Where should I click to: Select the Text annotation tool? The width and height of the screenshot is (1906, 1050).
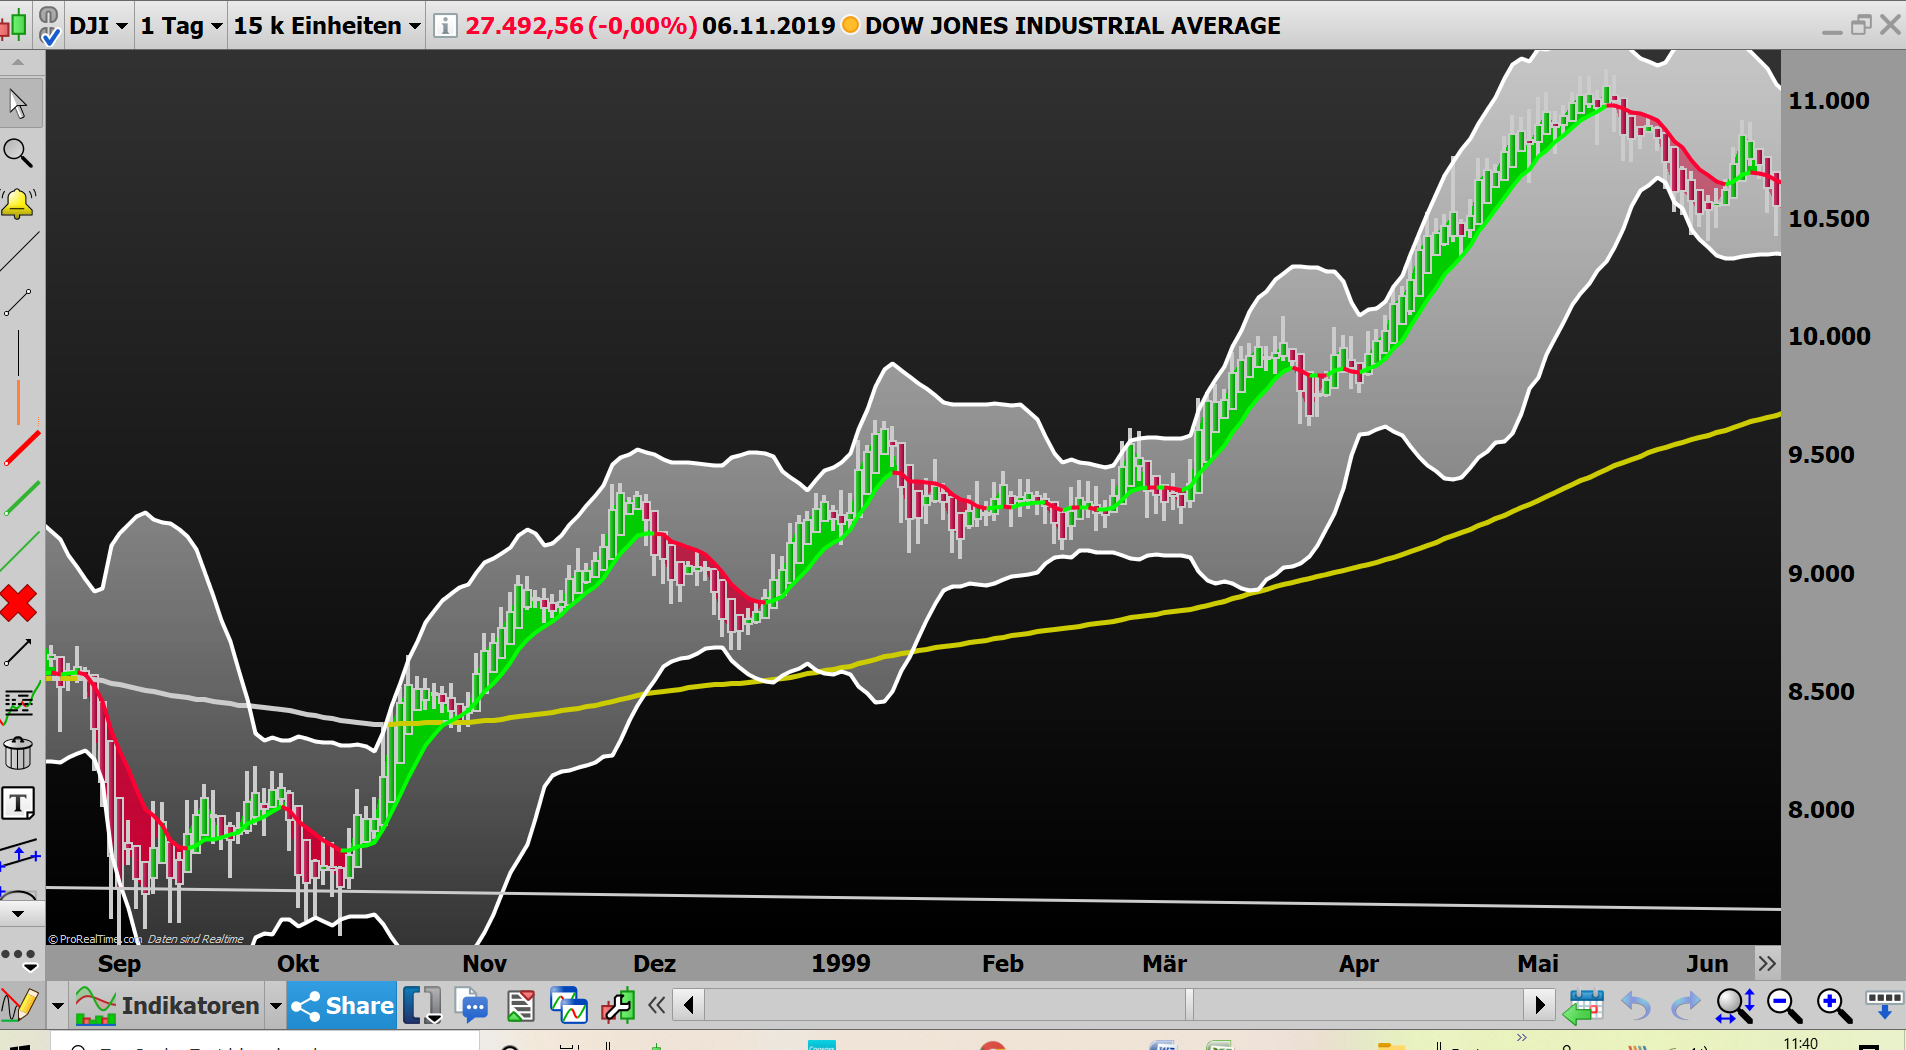coord(18,802)
